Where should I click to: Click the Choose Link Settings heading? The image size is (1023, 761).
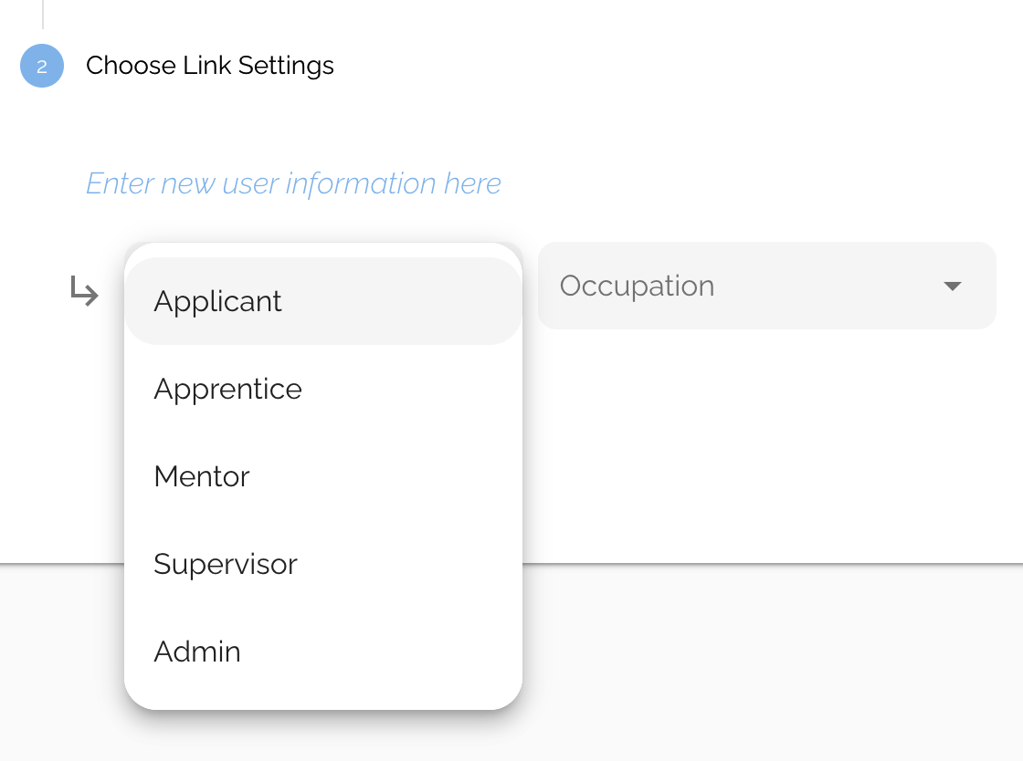pyautogui.click(x=210, y=65)
